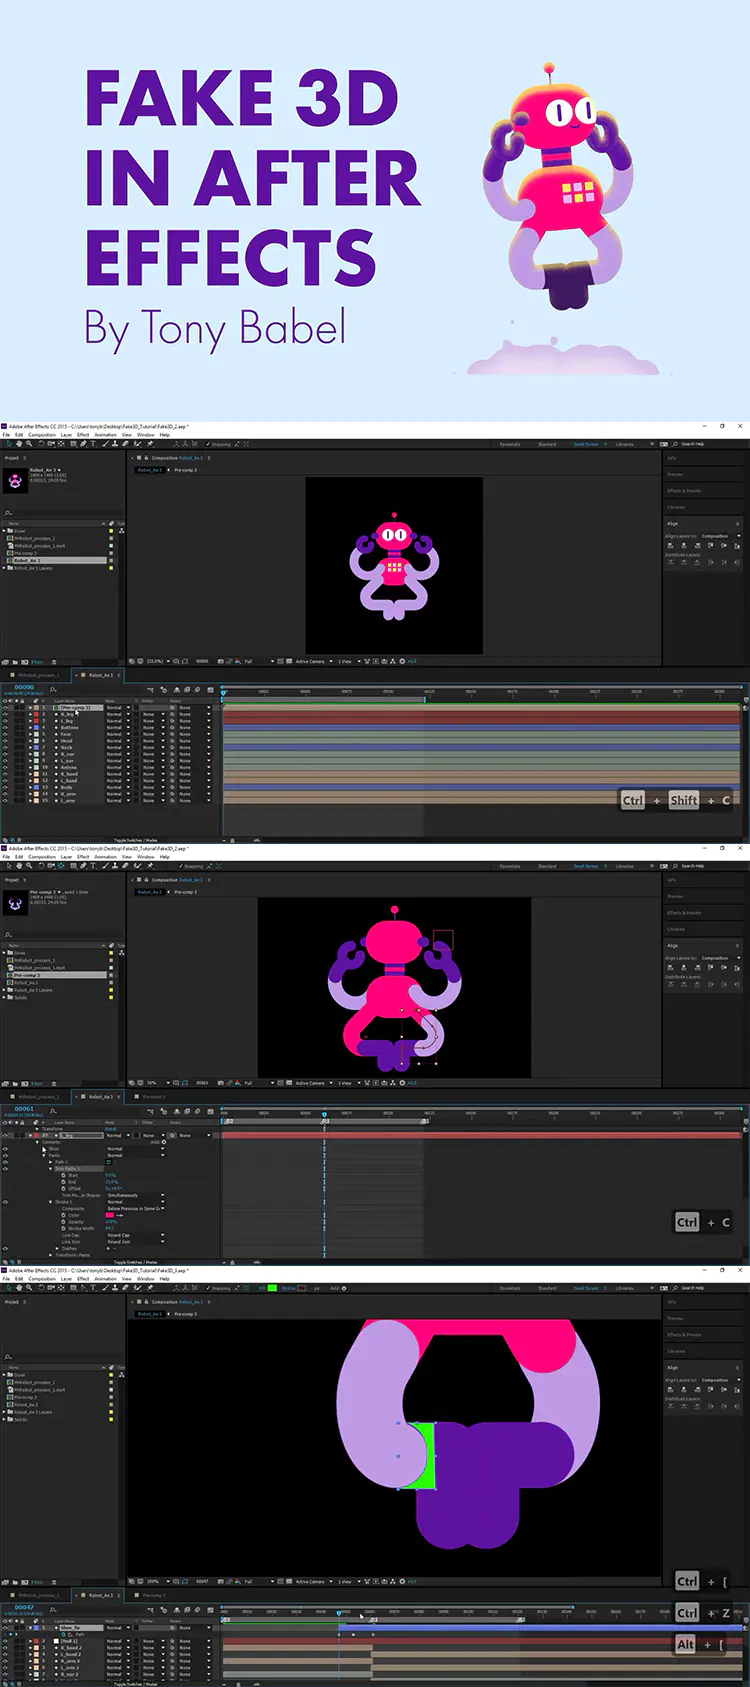Click the graph editor icon in the middle timeline header

[x=210, y=1111]
